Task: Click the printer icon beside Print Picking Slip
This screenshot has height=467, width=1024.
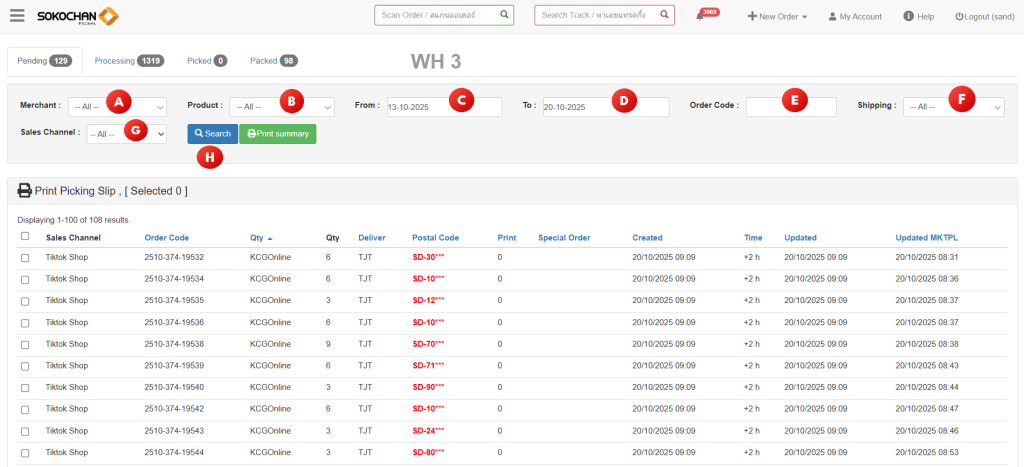Action: coord(25,190)
